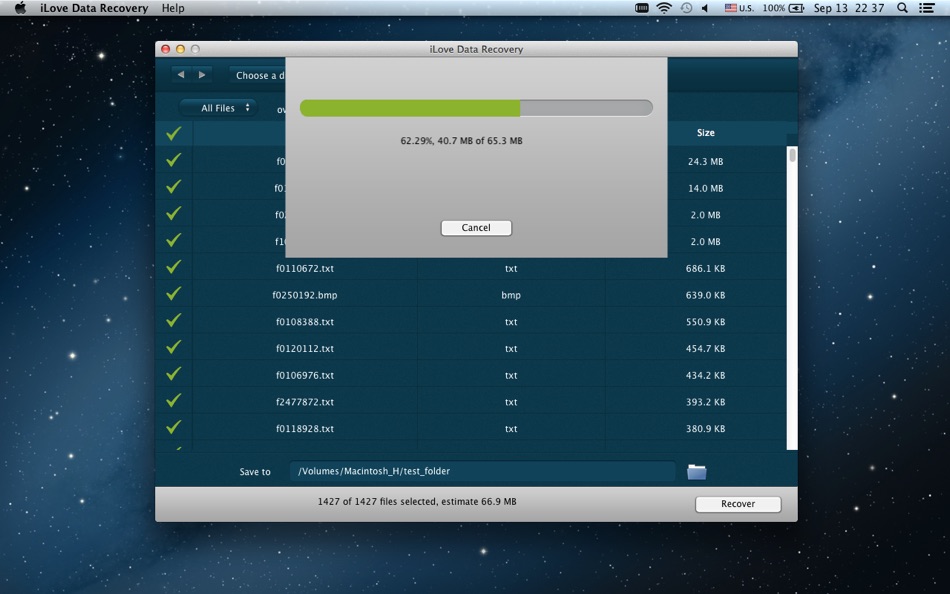Open Notification Center list icon

926,8
